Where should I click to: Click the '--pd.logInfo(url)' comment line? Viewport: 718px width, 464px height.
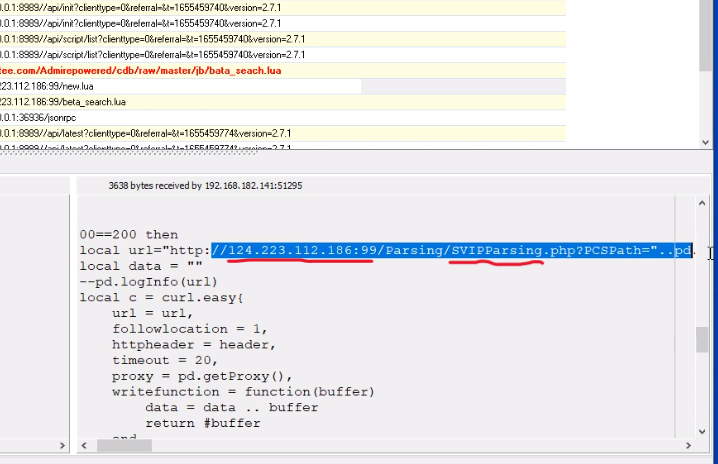pos(148,282)
